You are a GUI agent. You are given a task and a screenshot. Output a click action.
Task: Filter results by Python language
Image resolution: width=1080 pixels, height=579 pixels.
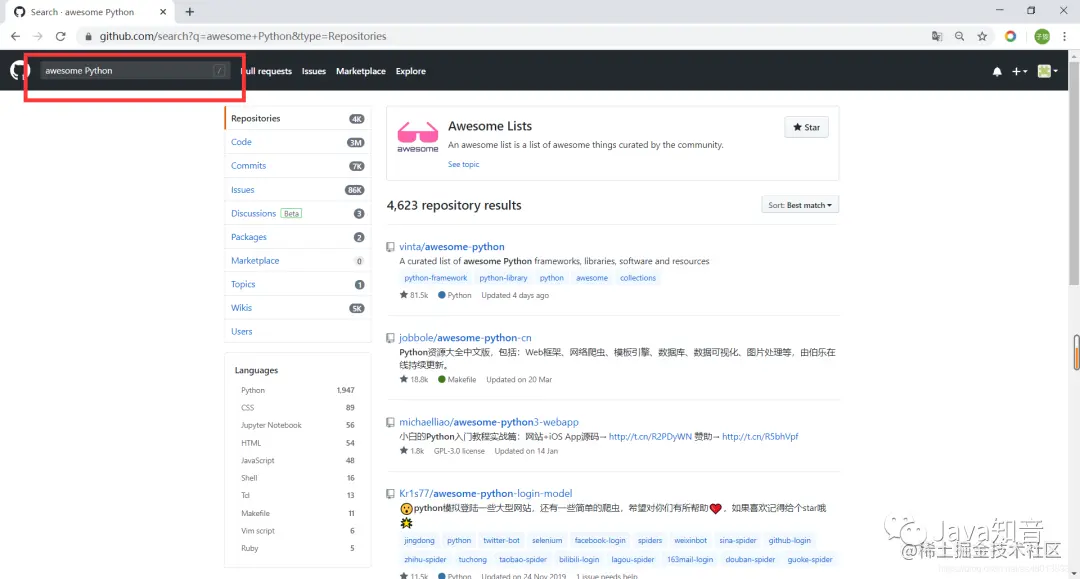(x=298, y=390)
